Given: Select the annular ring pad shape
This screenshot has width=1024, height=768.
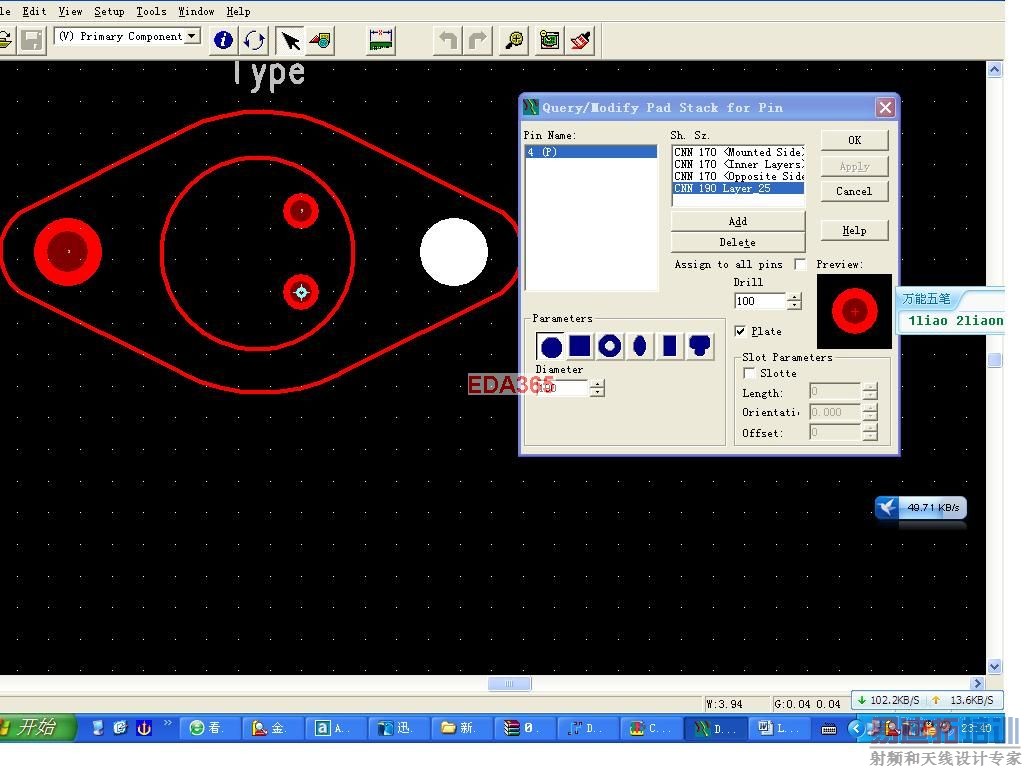Looking at the screenshot, I should [x=610, y=346].
